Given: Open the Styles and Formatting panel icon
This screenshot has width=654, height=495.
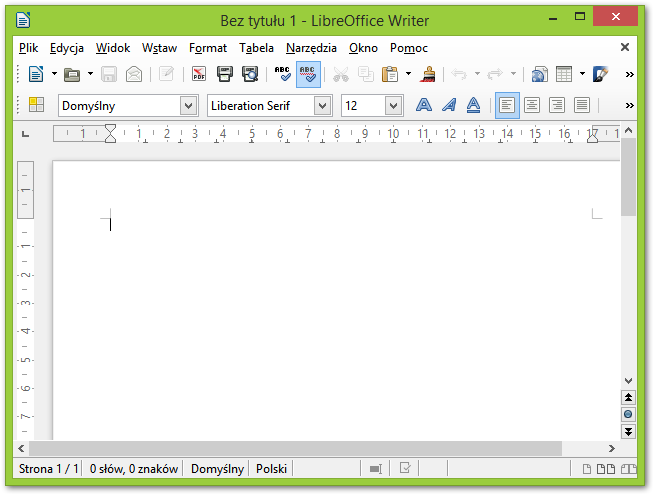Looking at the screenshot, I should point(36,105).
